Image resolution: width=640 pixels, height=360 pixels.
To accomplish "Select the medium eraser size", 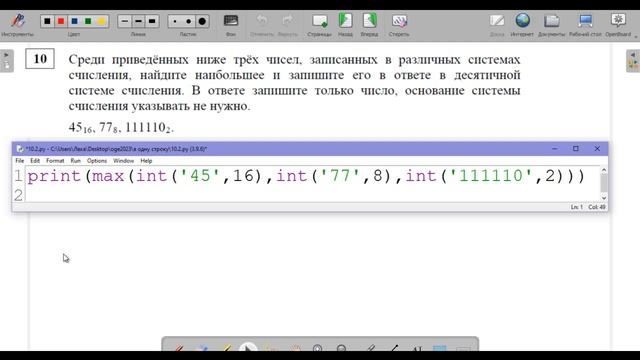I will (x=189, y=21).
